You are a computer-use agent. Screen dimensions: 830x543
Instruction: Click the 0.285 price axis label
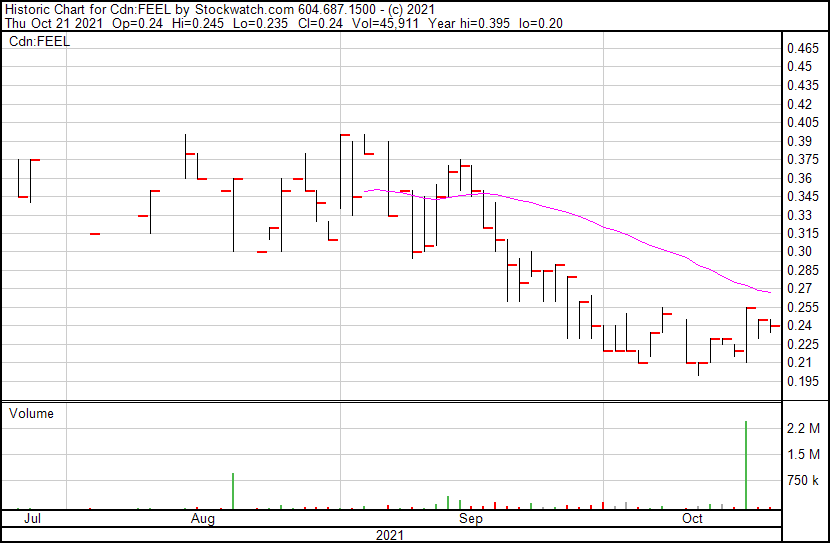coord(802,270)
